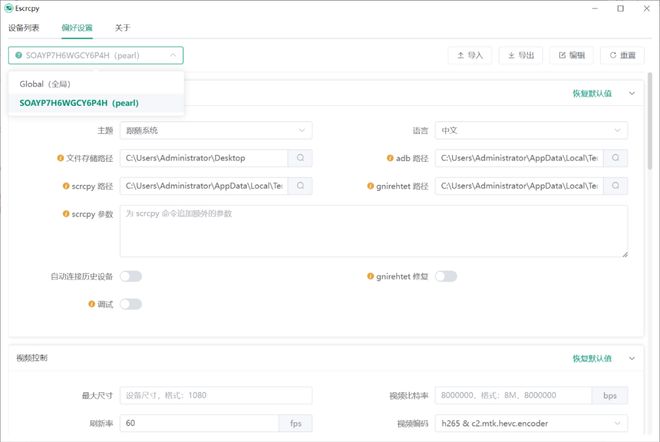The image size is (660, 442).
Task: Select Global (全局) from the dropdown list
Action: pos(96,84)
